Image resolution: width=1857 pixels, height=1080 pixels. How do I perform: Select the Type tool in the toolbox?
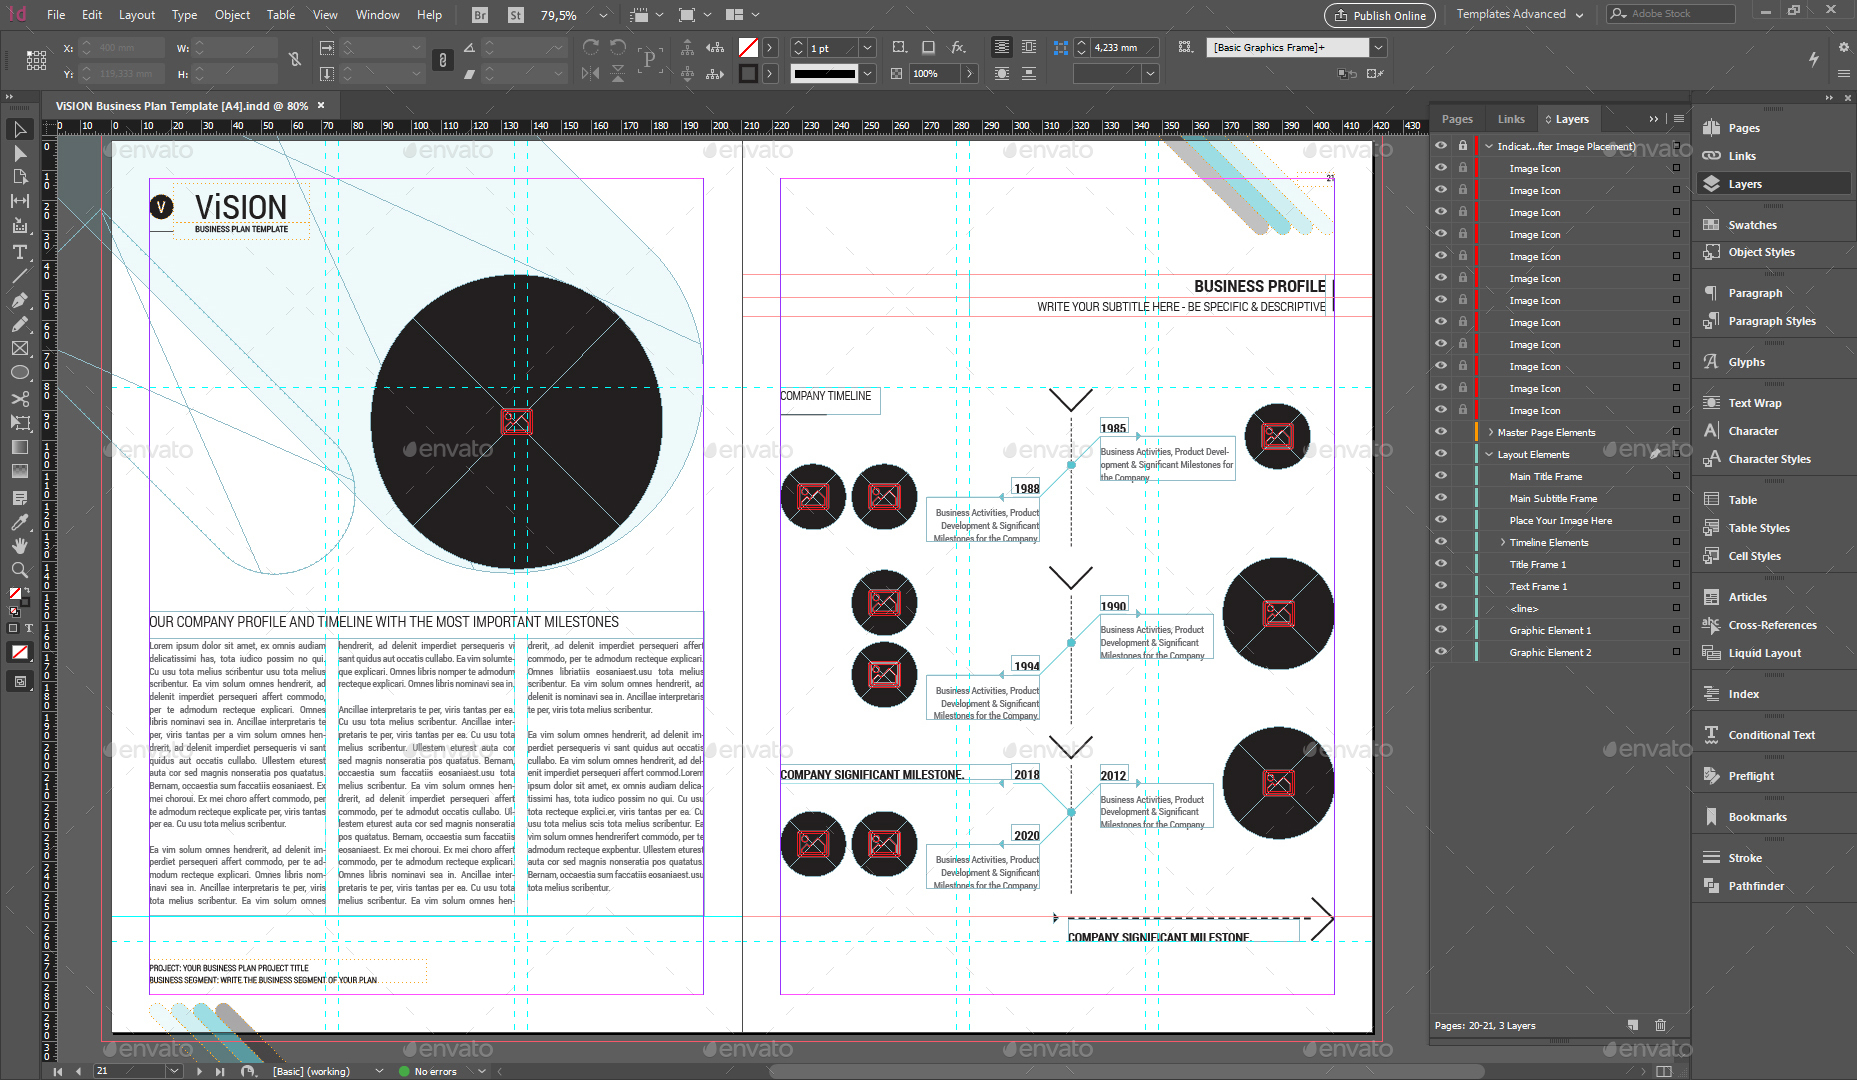pos(19,252)
